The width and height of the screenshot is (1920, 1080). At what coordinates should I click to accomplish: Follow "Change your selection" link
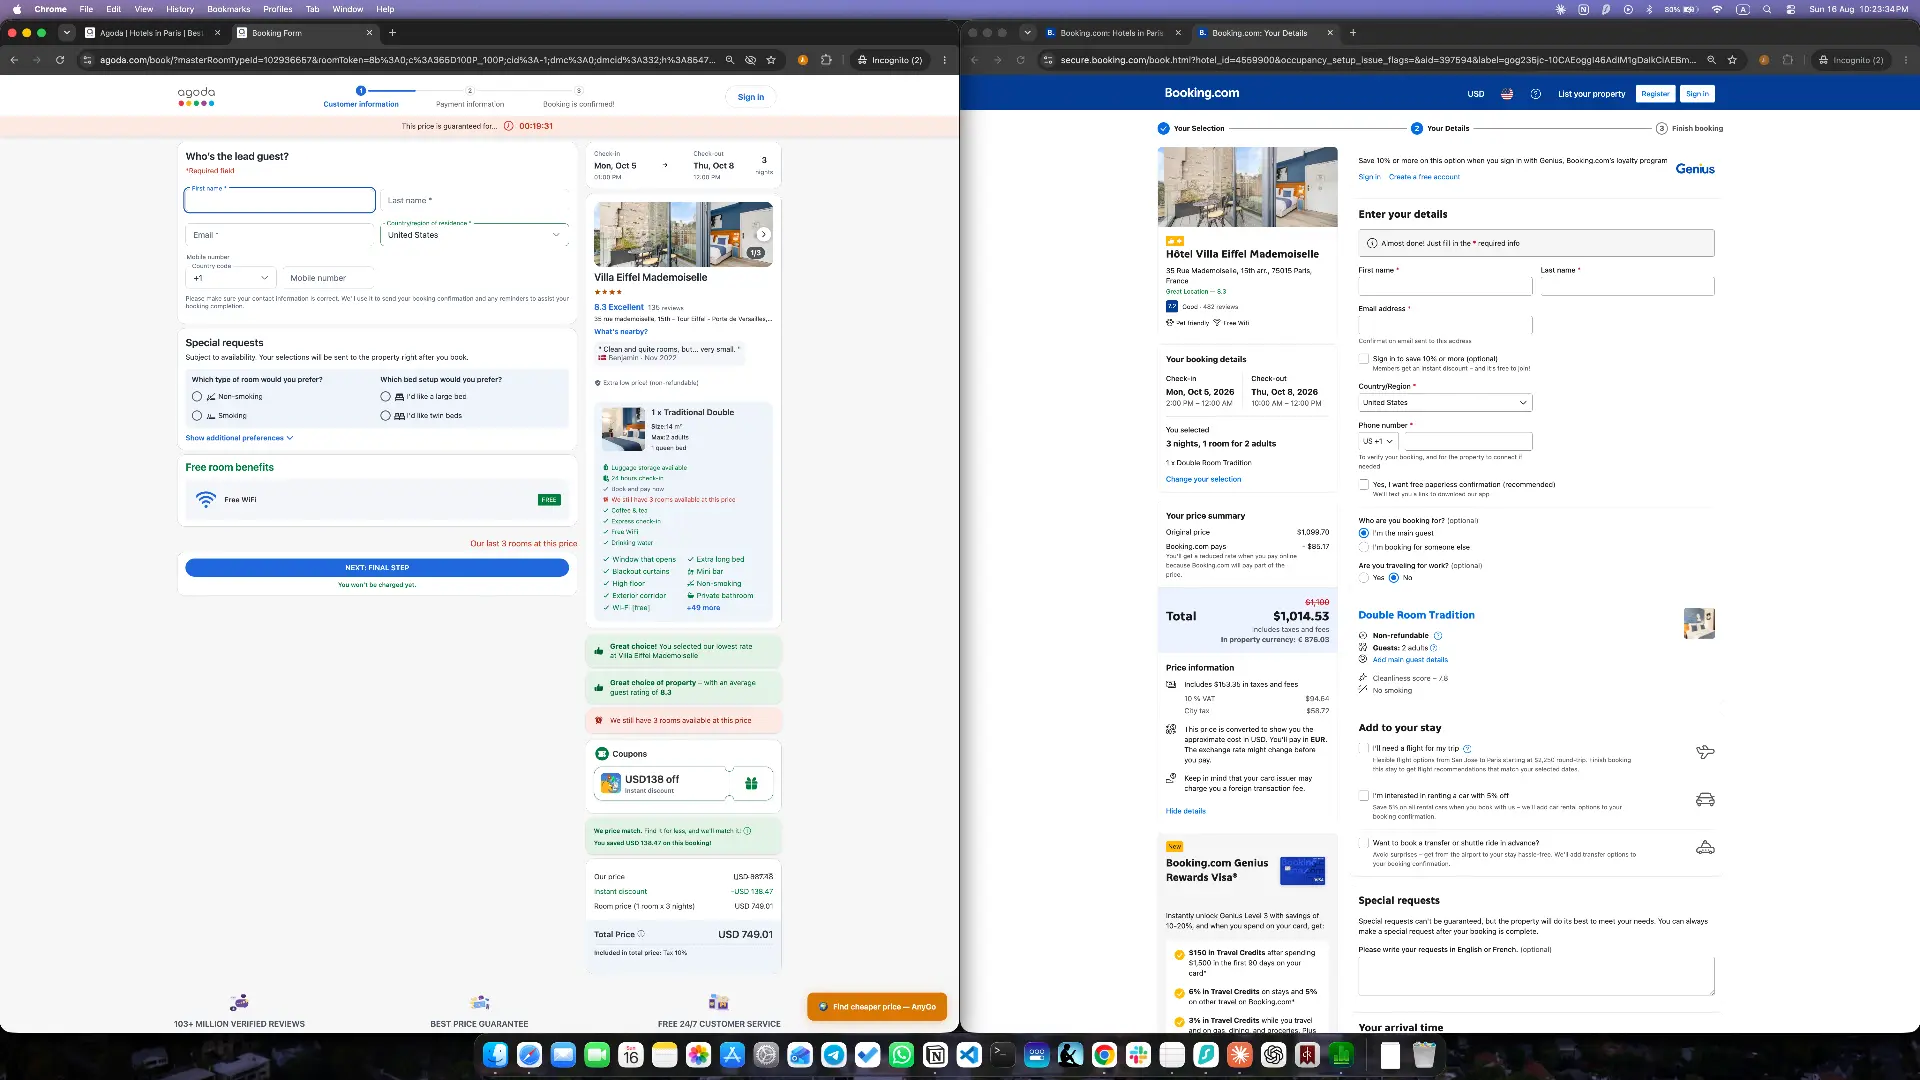coord(1203,480)
